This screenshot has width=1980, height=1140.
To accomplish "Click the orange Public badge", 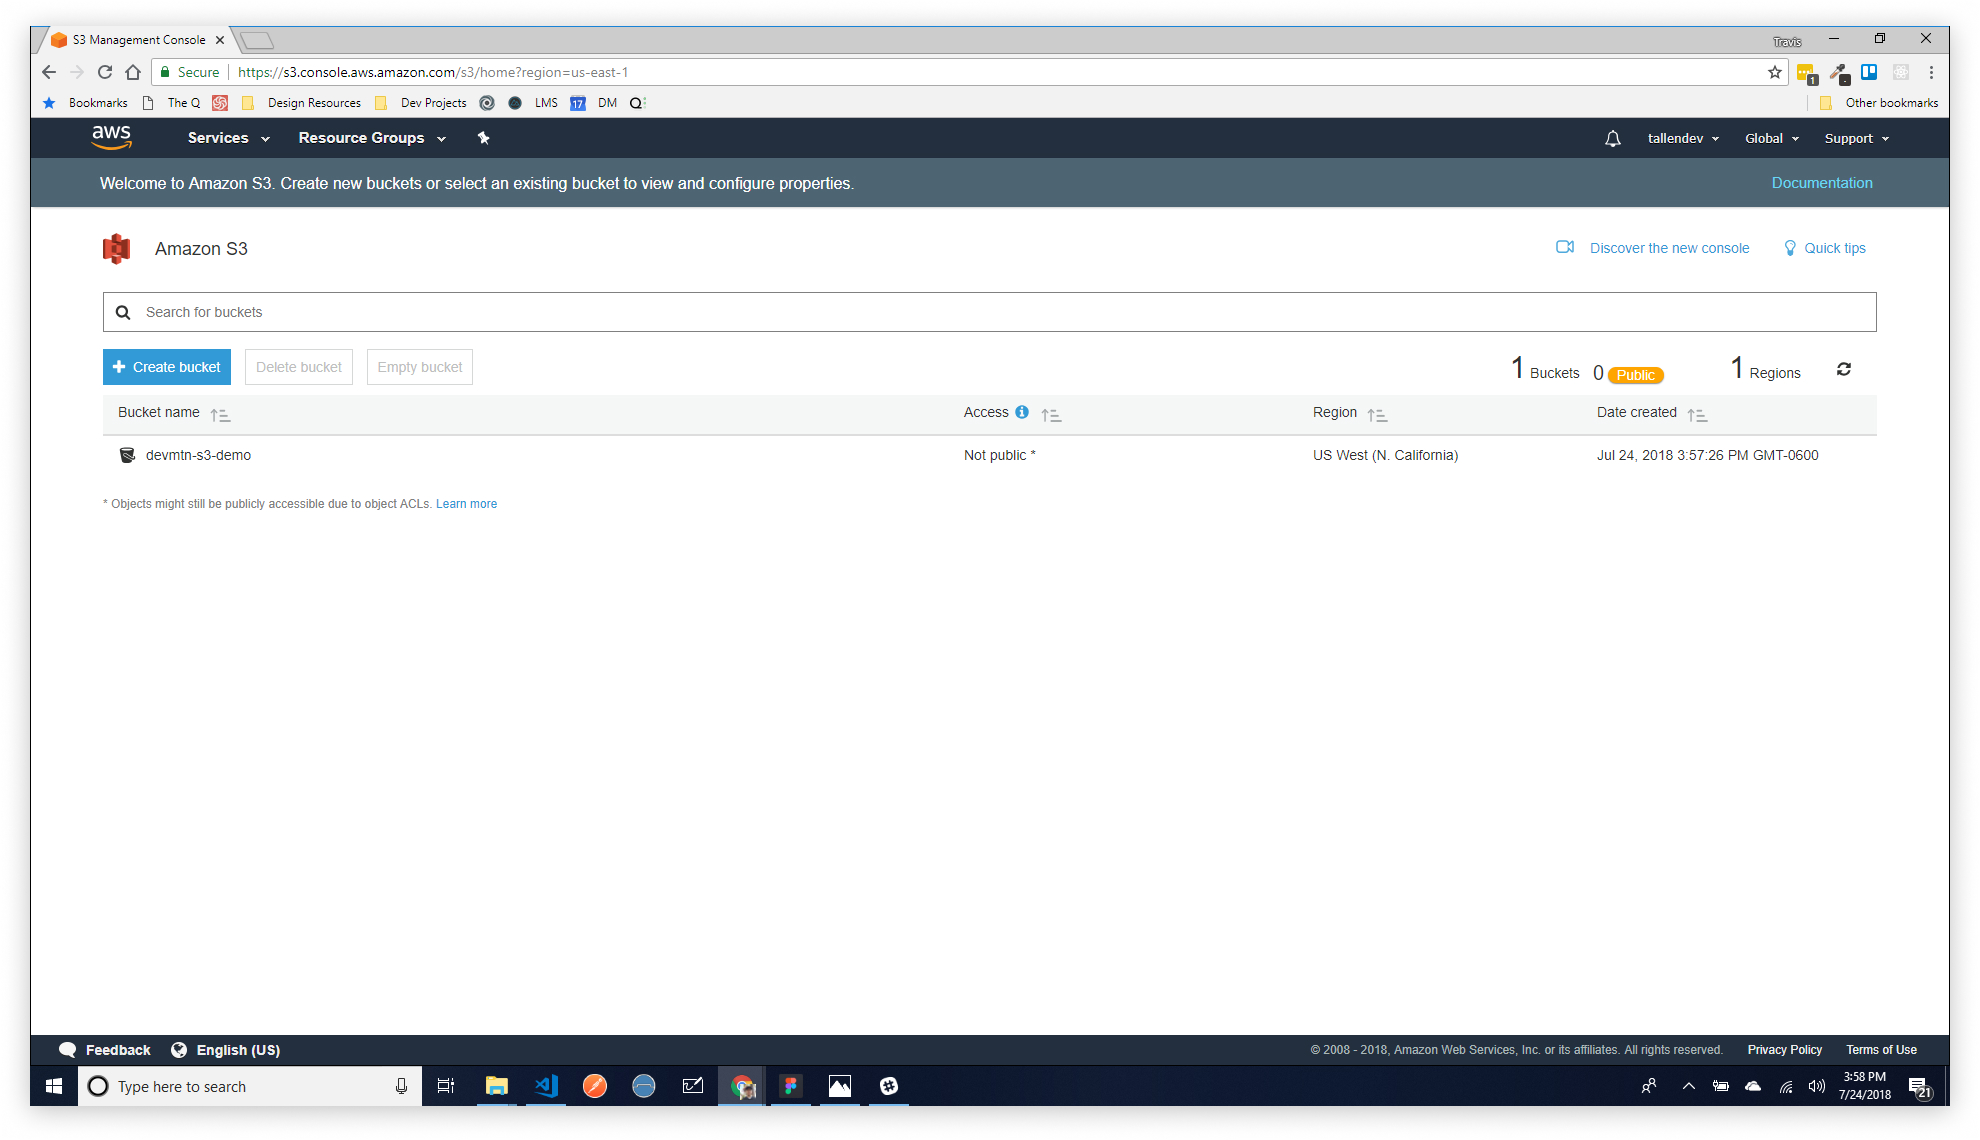I will click(1635, 375).
